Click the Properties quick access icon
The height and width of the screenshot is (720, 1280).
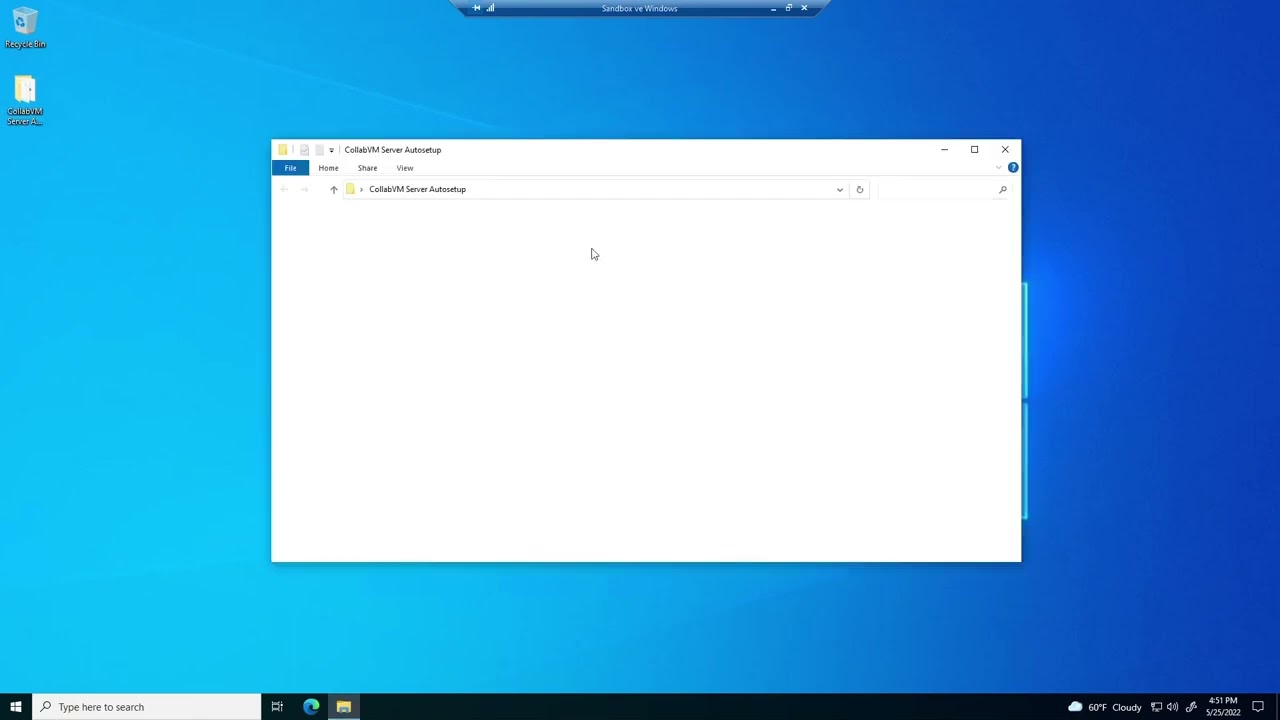point(304,150)
